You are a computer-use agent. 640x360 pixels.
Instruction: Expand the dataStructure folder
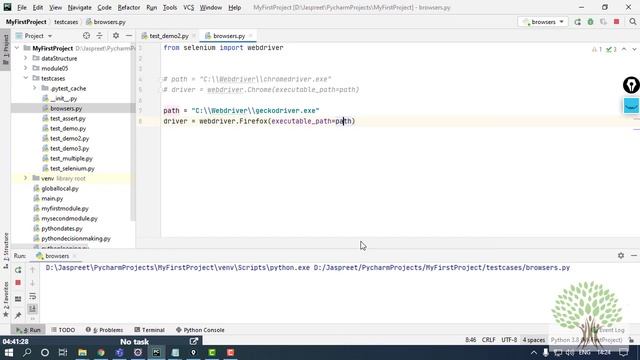pos(26,58)
